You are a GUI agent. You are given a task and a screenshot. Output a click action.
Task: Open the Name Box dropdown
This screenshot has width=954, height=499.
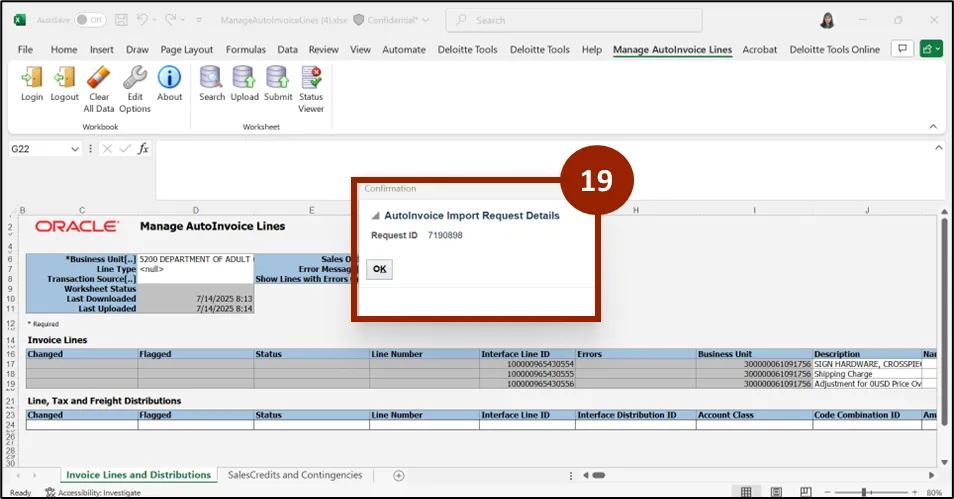(x=75, y=149)
